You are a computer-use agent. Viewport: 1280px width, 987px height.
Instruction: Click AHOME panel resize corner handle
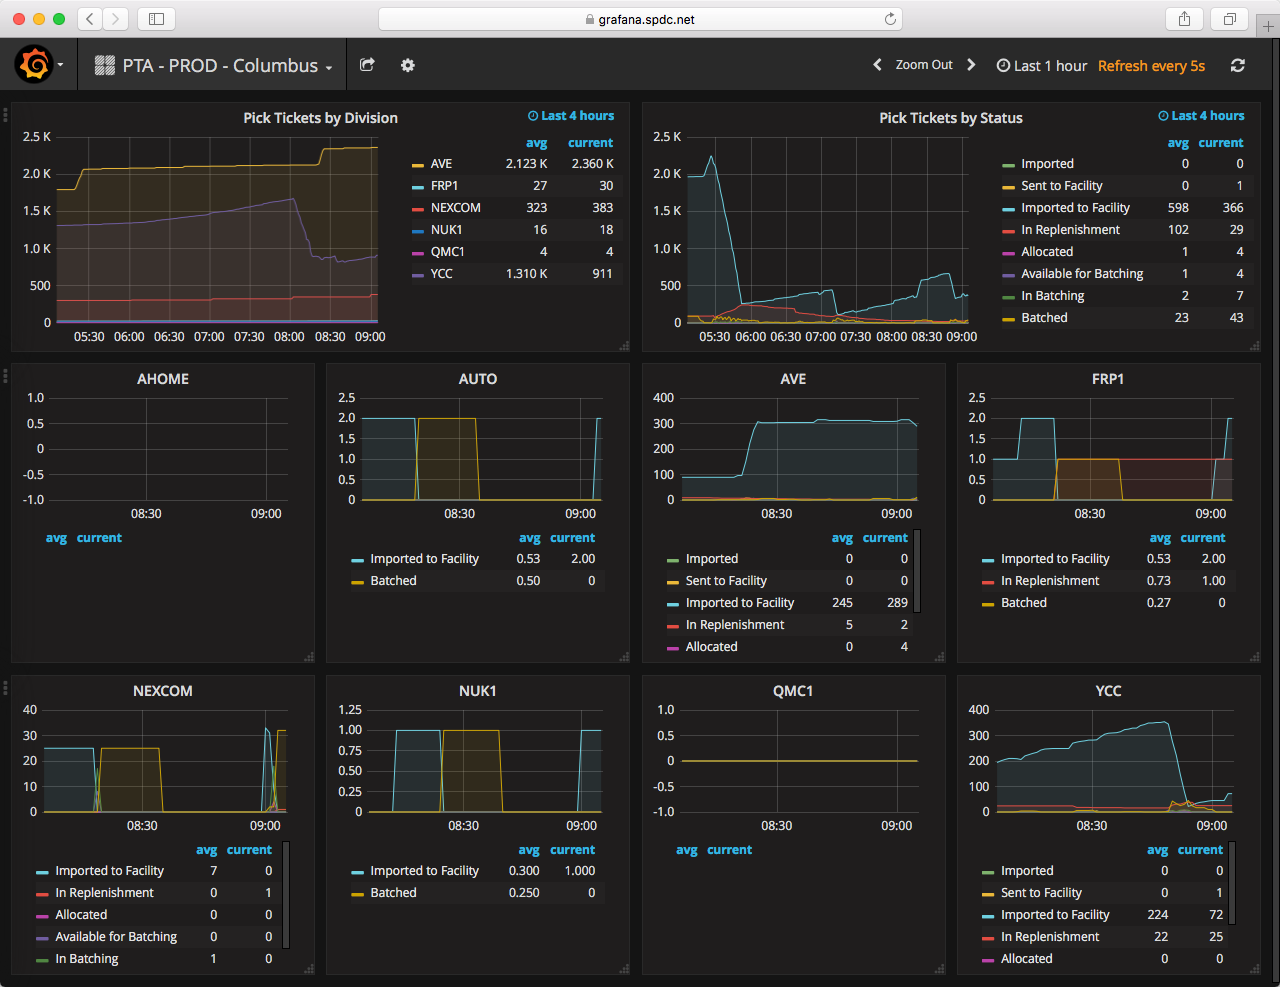[x=309, y=657]
